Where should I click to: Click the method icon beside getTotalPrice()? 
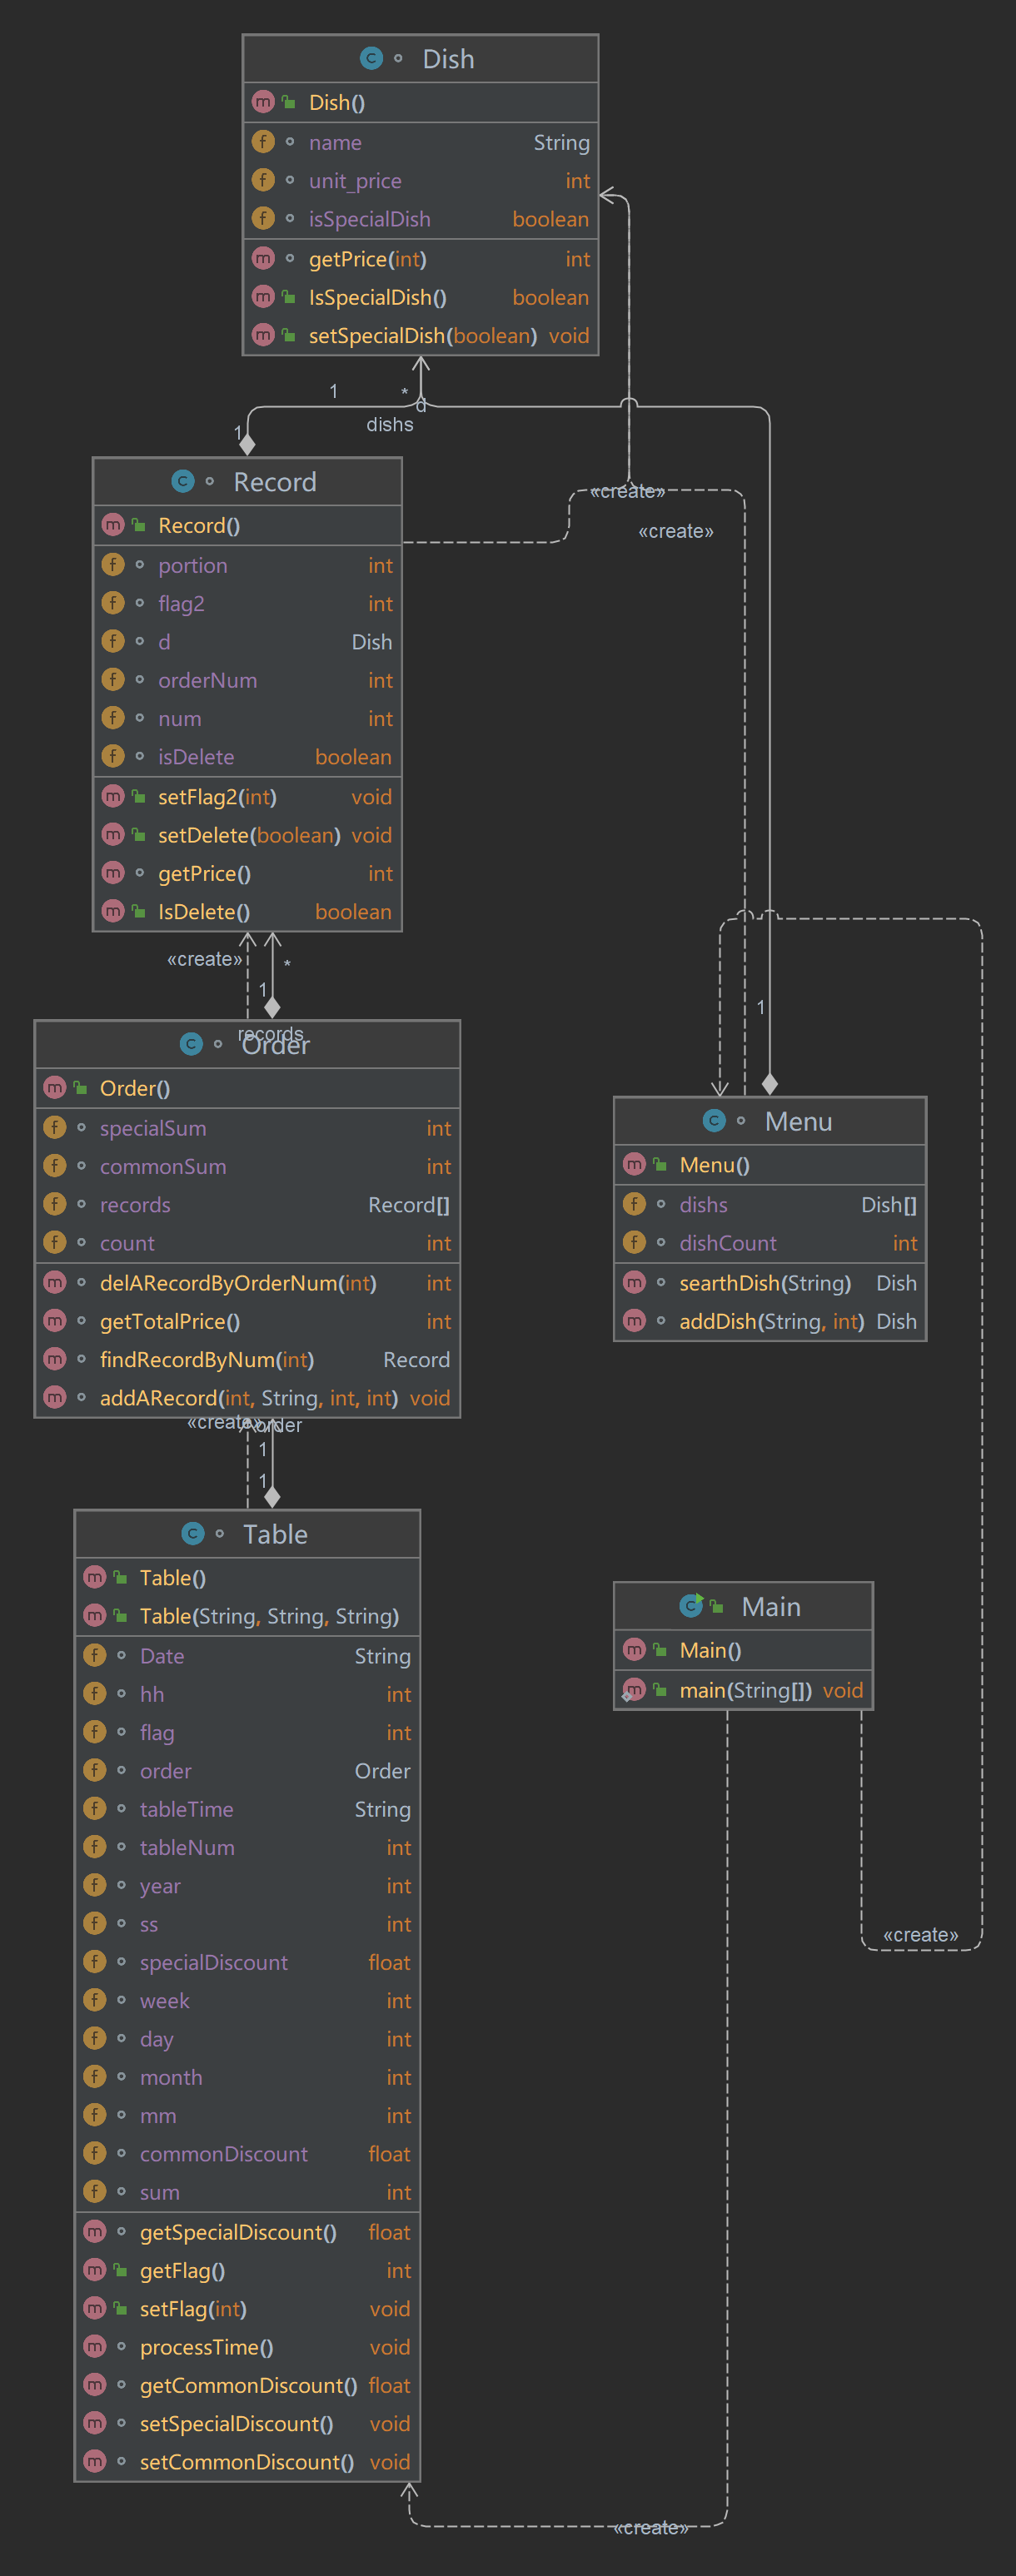pos(55,1320)
